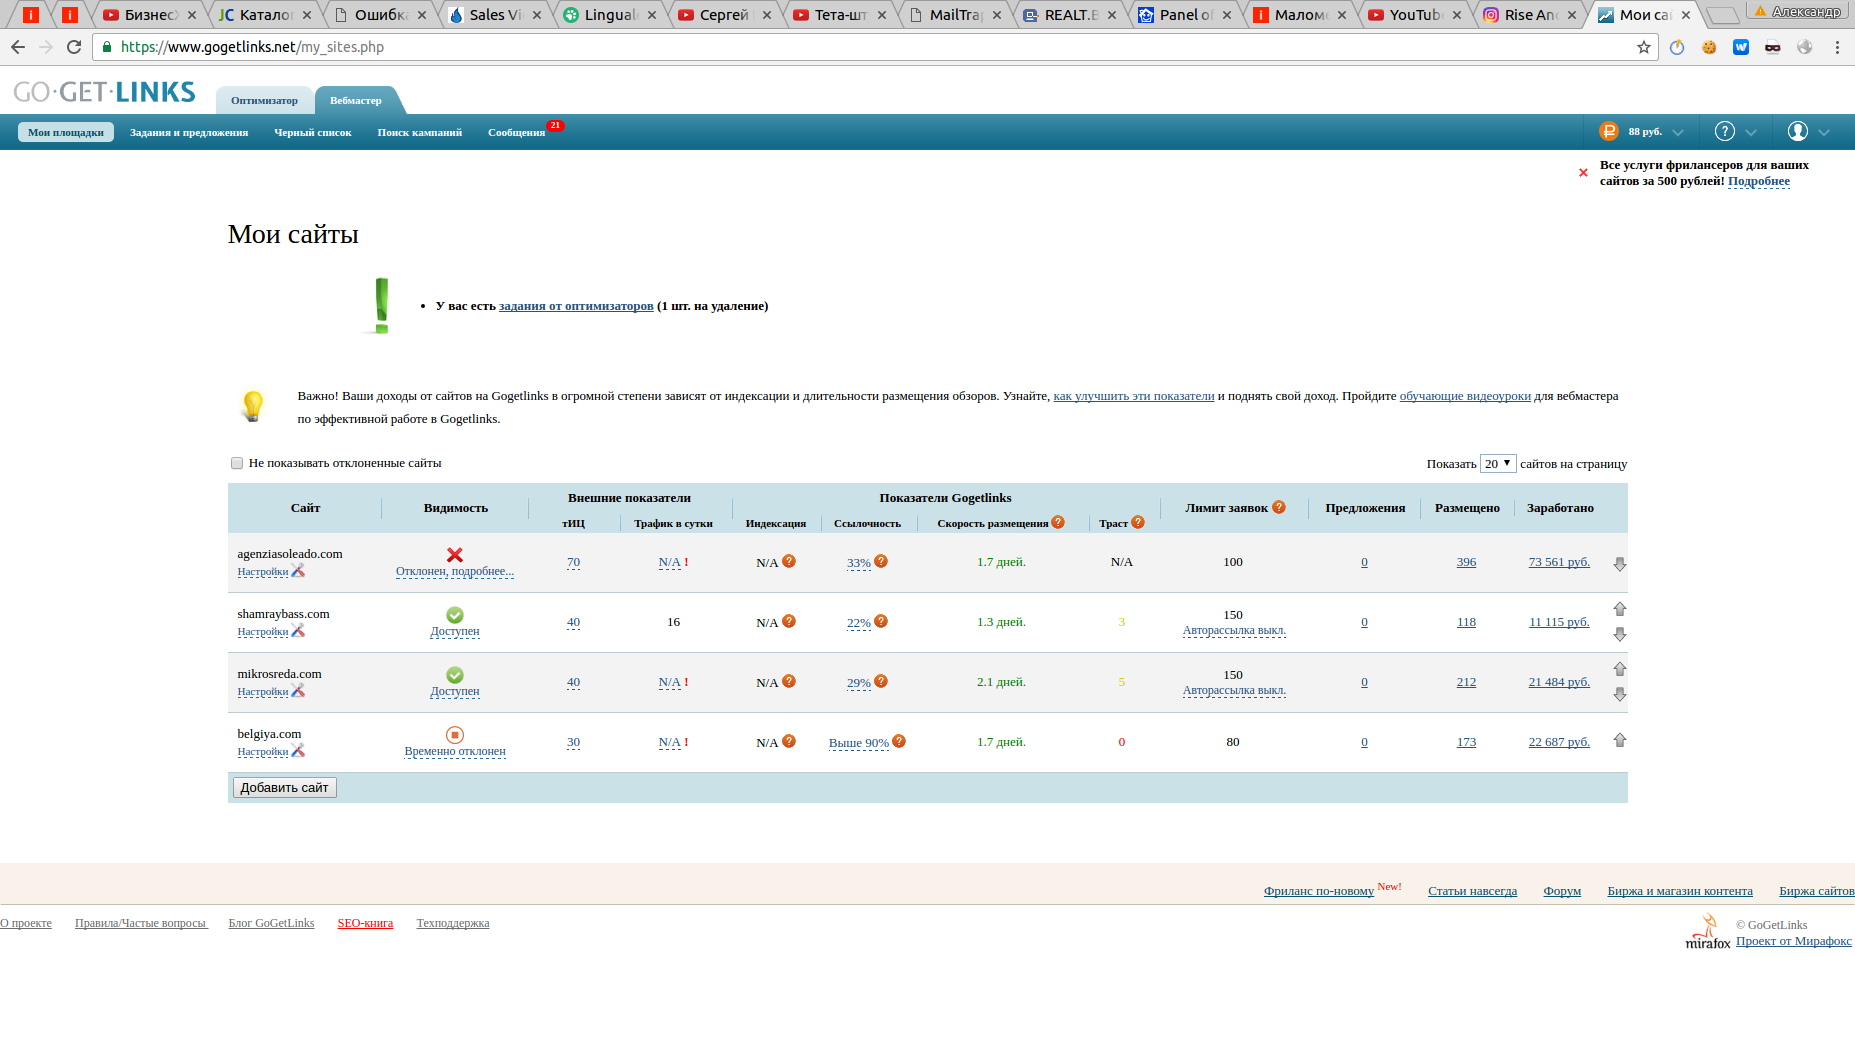Open Chrome menu three dots icon
The image size is (1855, 1056).
tap(1837, 47)
